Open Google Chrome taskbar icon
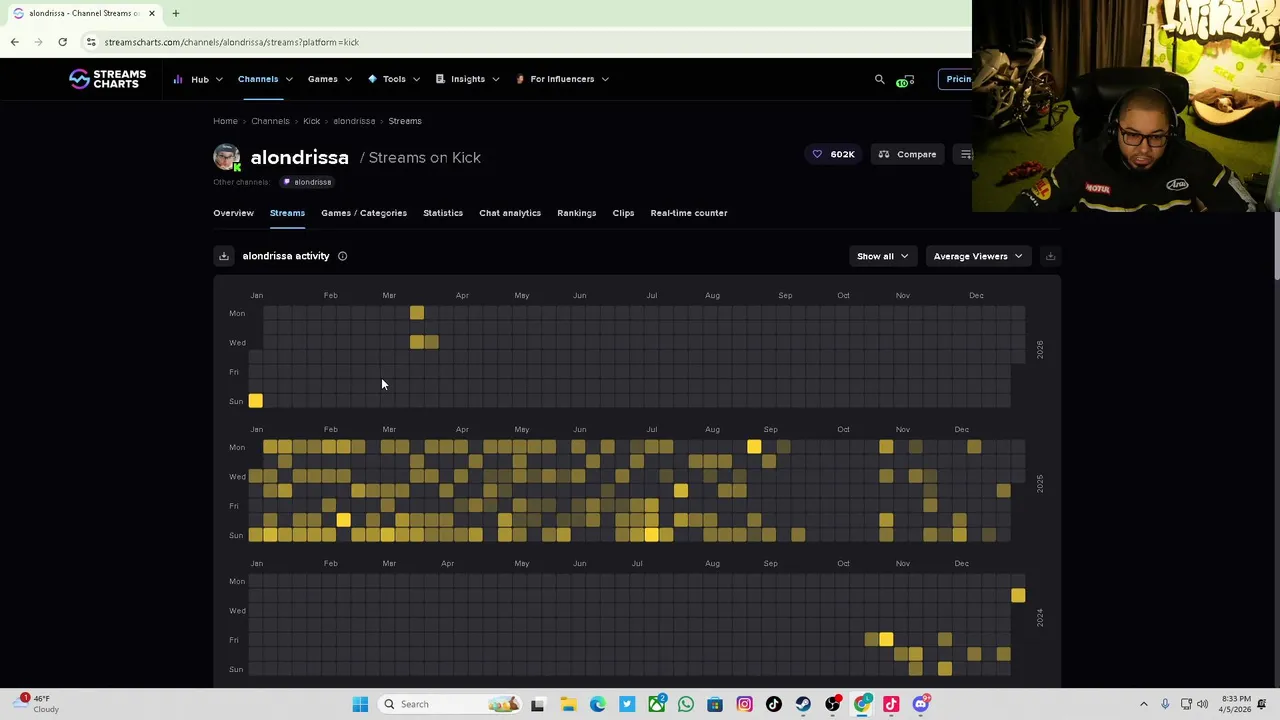The height and width of the screenshot is (720, 1280). point(862,704)
